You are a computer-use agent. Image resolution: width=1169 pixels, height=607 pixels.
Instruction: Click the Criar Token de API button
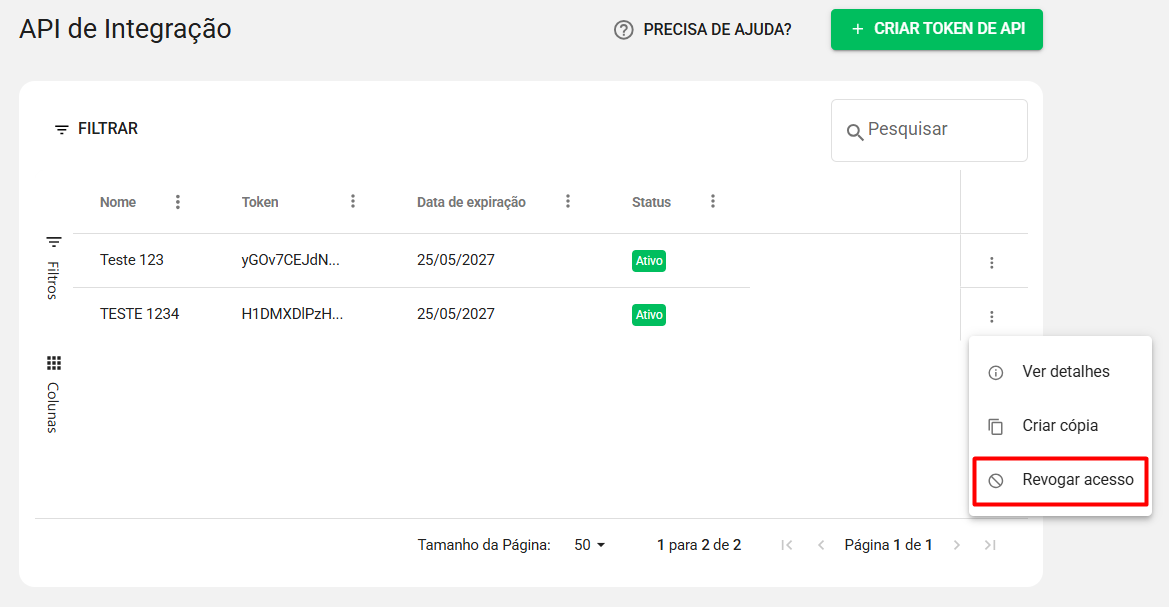click(x=936, y=29)
